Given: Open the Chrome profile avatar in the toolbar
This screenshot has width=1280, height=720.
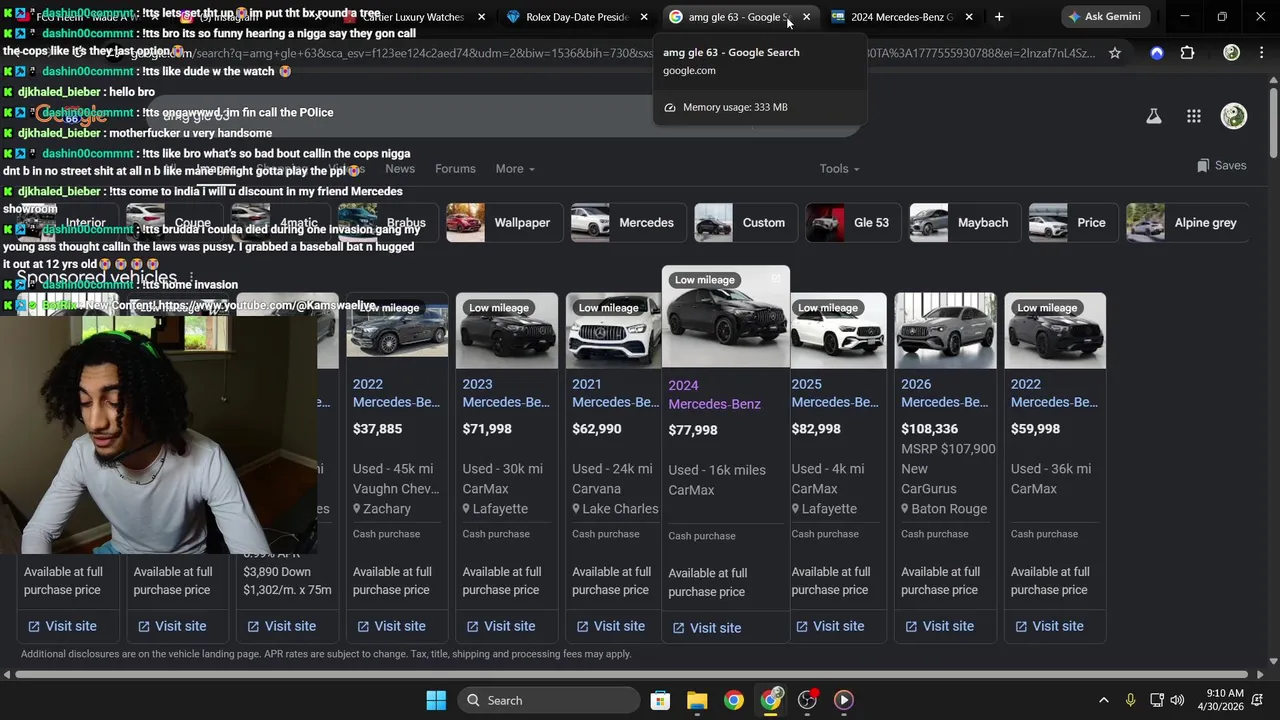Looking at the screenshot, I should coord(1231,53).
